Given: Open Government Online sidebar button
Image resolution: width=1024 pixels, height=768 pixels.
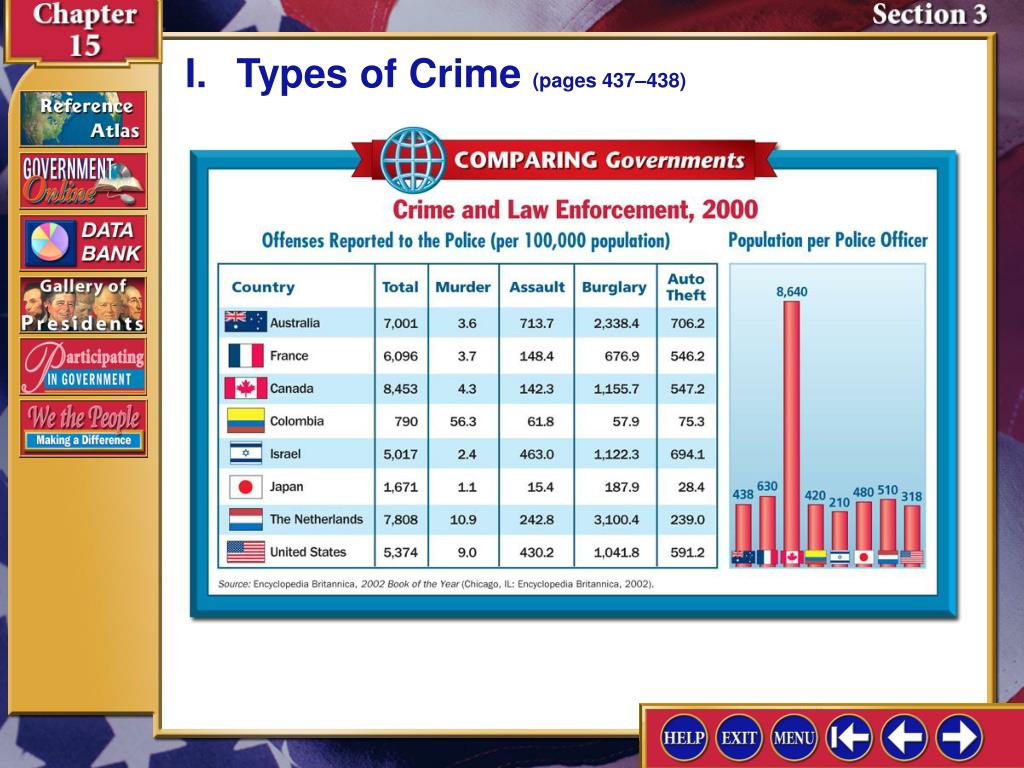Looking at the screenshot, I should tap(83, 181).
